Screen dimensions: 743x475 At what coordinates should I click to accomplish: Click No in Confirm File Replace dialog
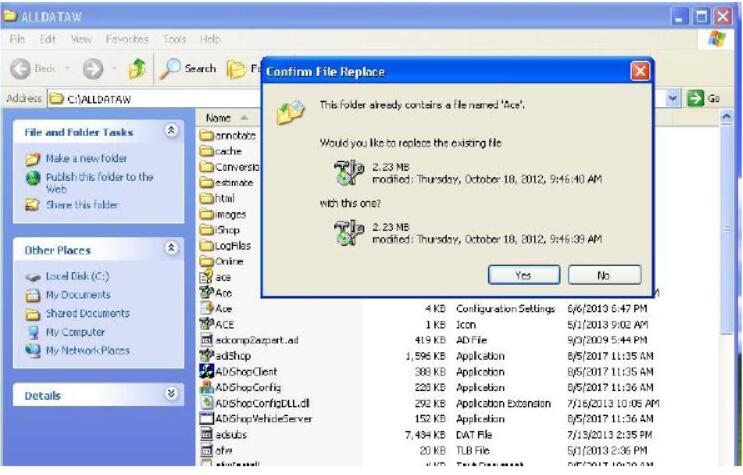(x=604, y=275)
